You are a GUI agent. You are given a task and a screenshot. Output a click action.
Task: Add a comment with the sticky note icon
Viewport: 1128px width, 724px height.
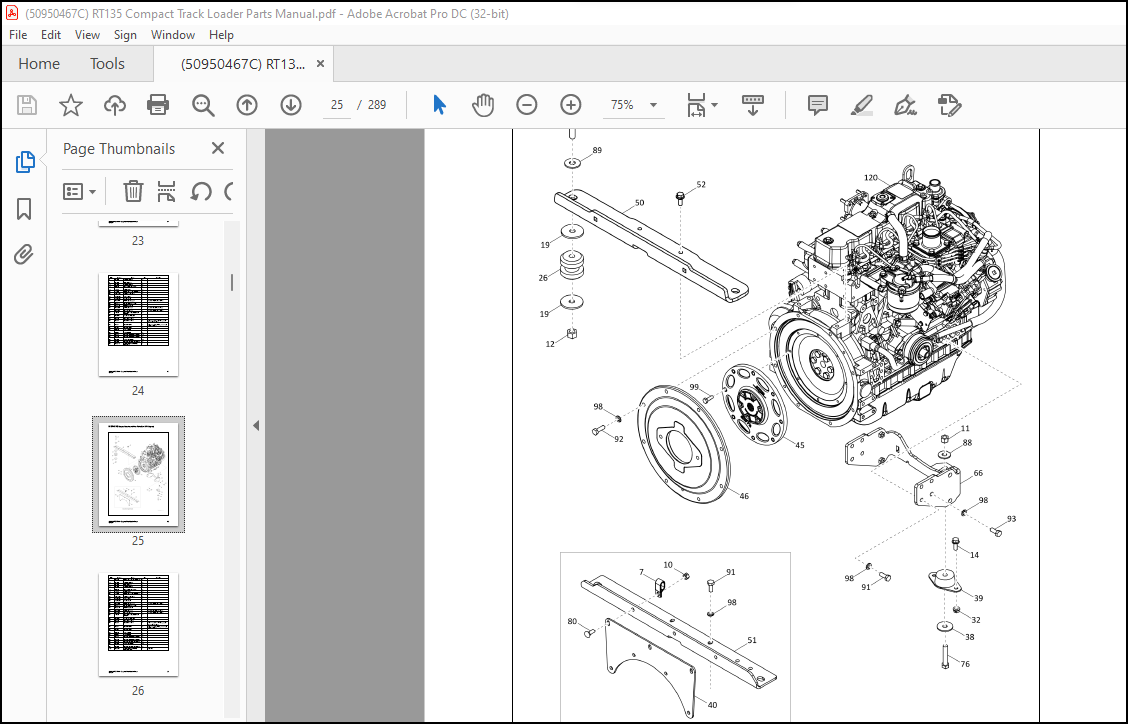(818, 105)
